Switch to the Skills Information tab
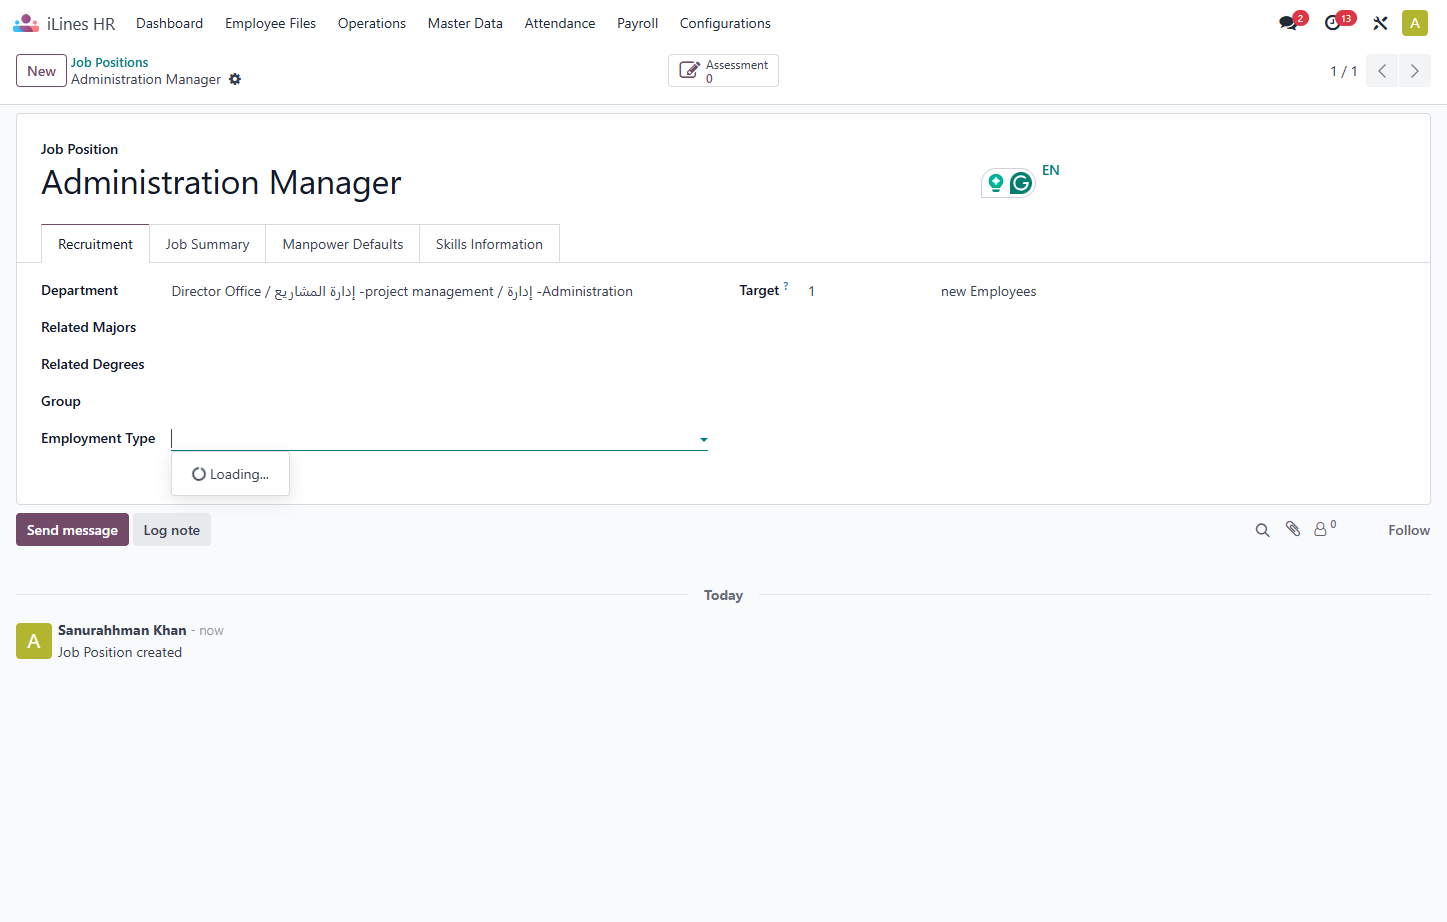This screenshot has width=1447, height=922. (x=489, y=244)
